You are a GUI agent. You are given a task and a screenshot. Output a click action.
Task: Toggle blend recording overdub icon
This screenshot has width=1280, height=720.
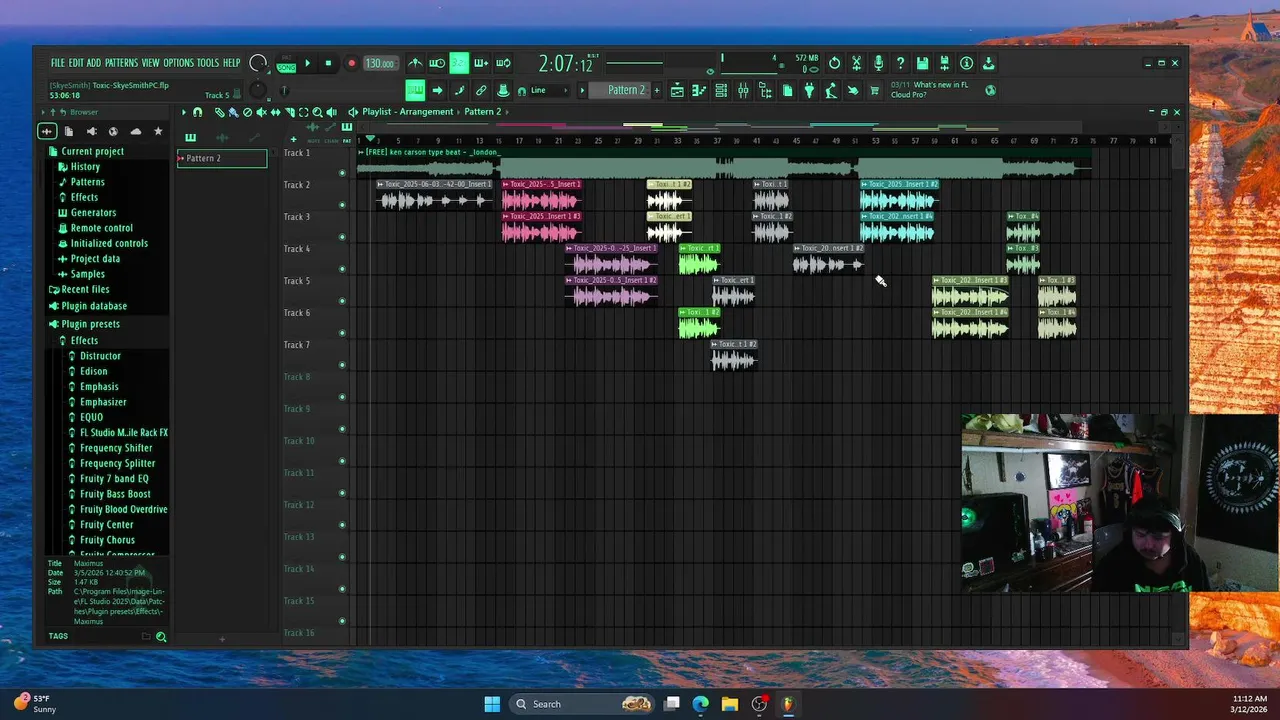(481, 63)
